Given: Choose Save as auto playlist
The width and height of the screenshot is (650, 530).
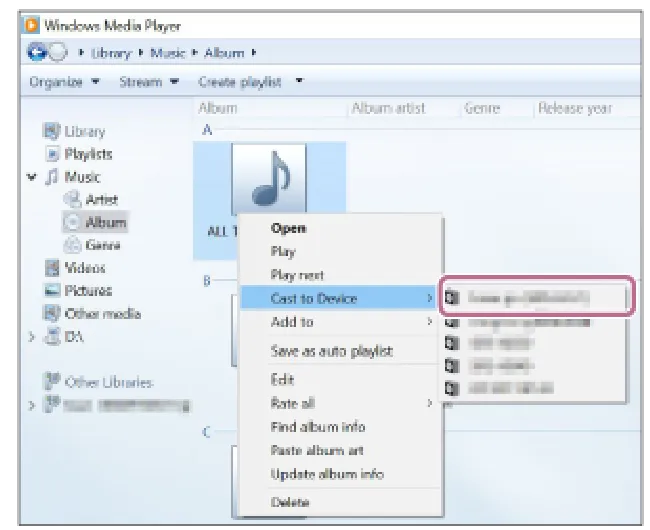Looking at the screenshot, I should [x=338, y=351].
